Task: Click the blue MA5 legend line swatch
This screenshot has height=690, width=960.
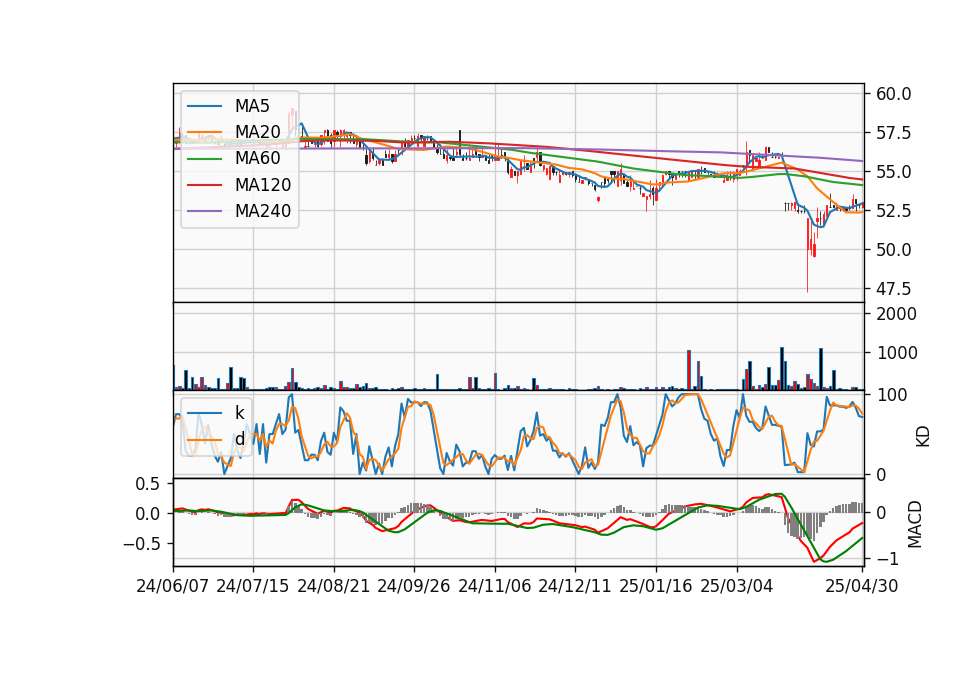Action: click(x=204, y=106)
